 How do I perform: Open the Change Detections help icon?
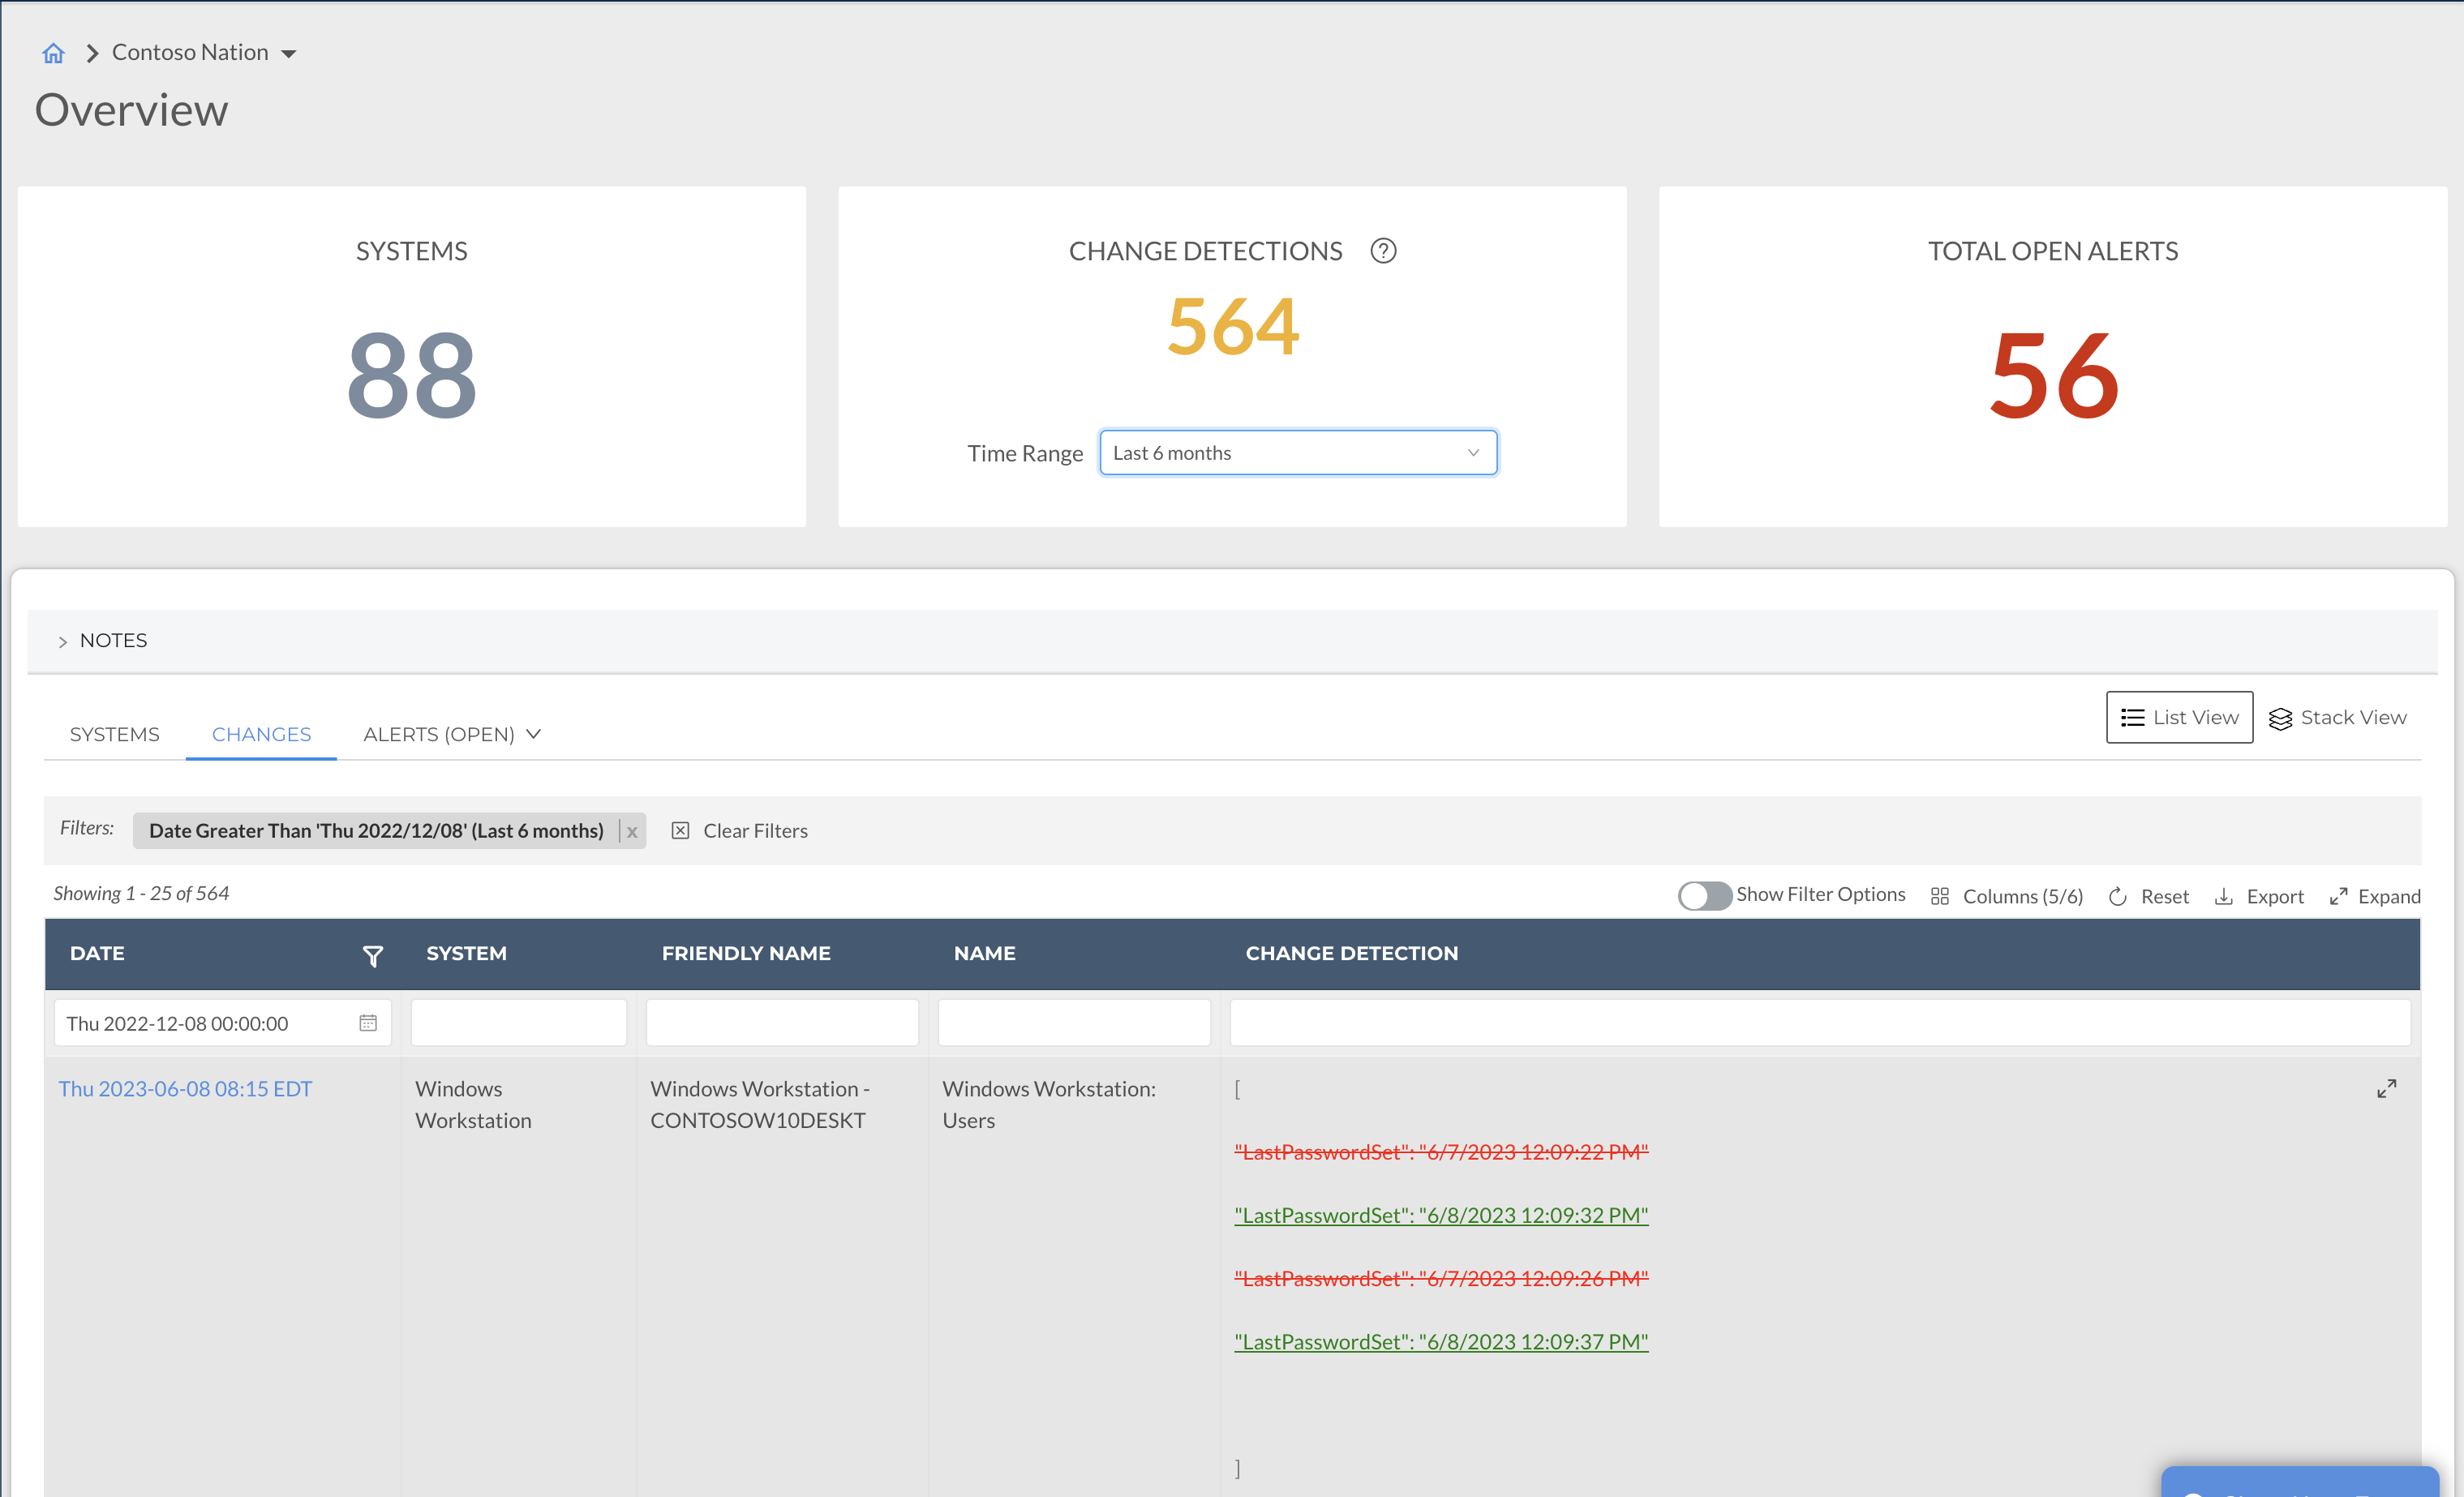tap(1383, 251)
